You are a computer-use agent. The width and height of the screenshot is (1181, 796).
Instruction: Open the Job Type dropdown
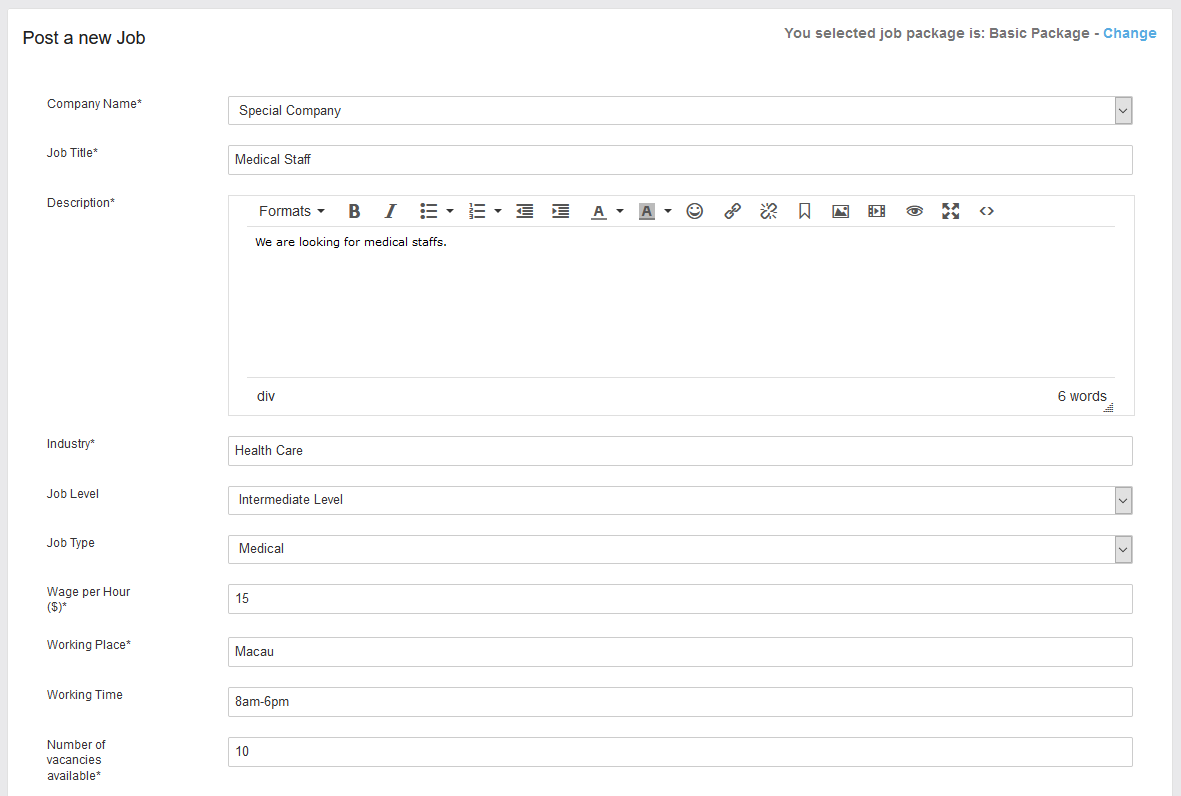point(1123,549)
